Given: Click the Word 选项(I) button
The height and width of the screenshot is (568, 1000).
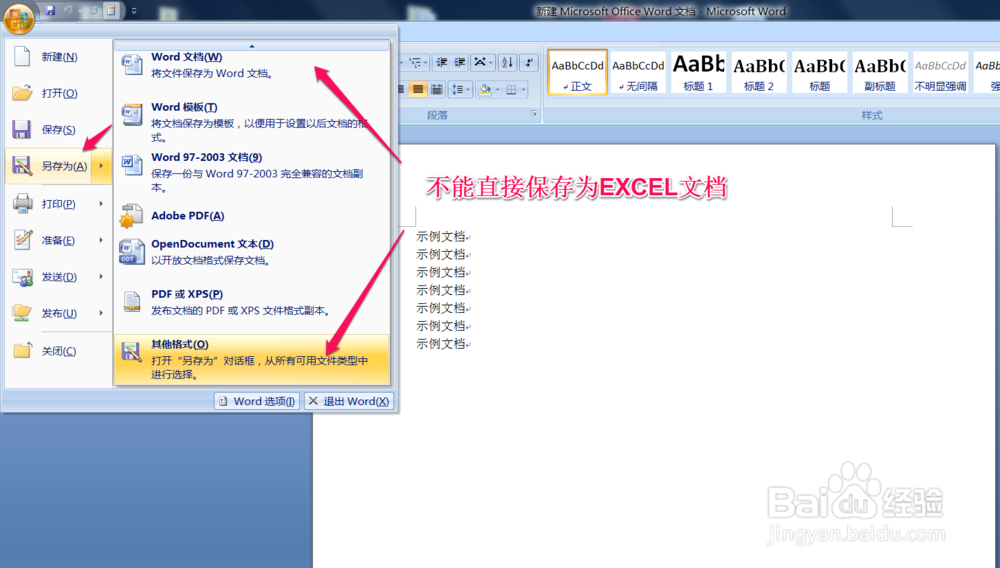Looking at the screenshot, I should (x=257, y=401).
